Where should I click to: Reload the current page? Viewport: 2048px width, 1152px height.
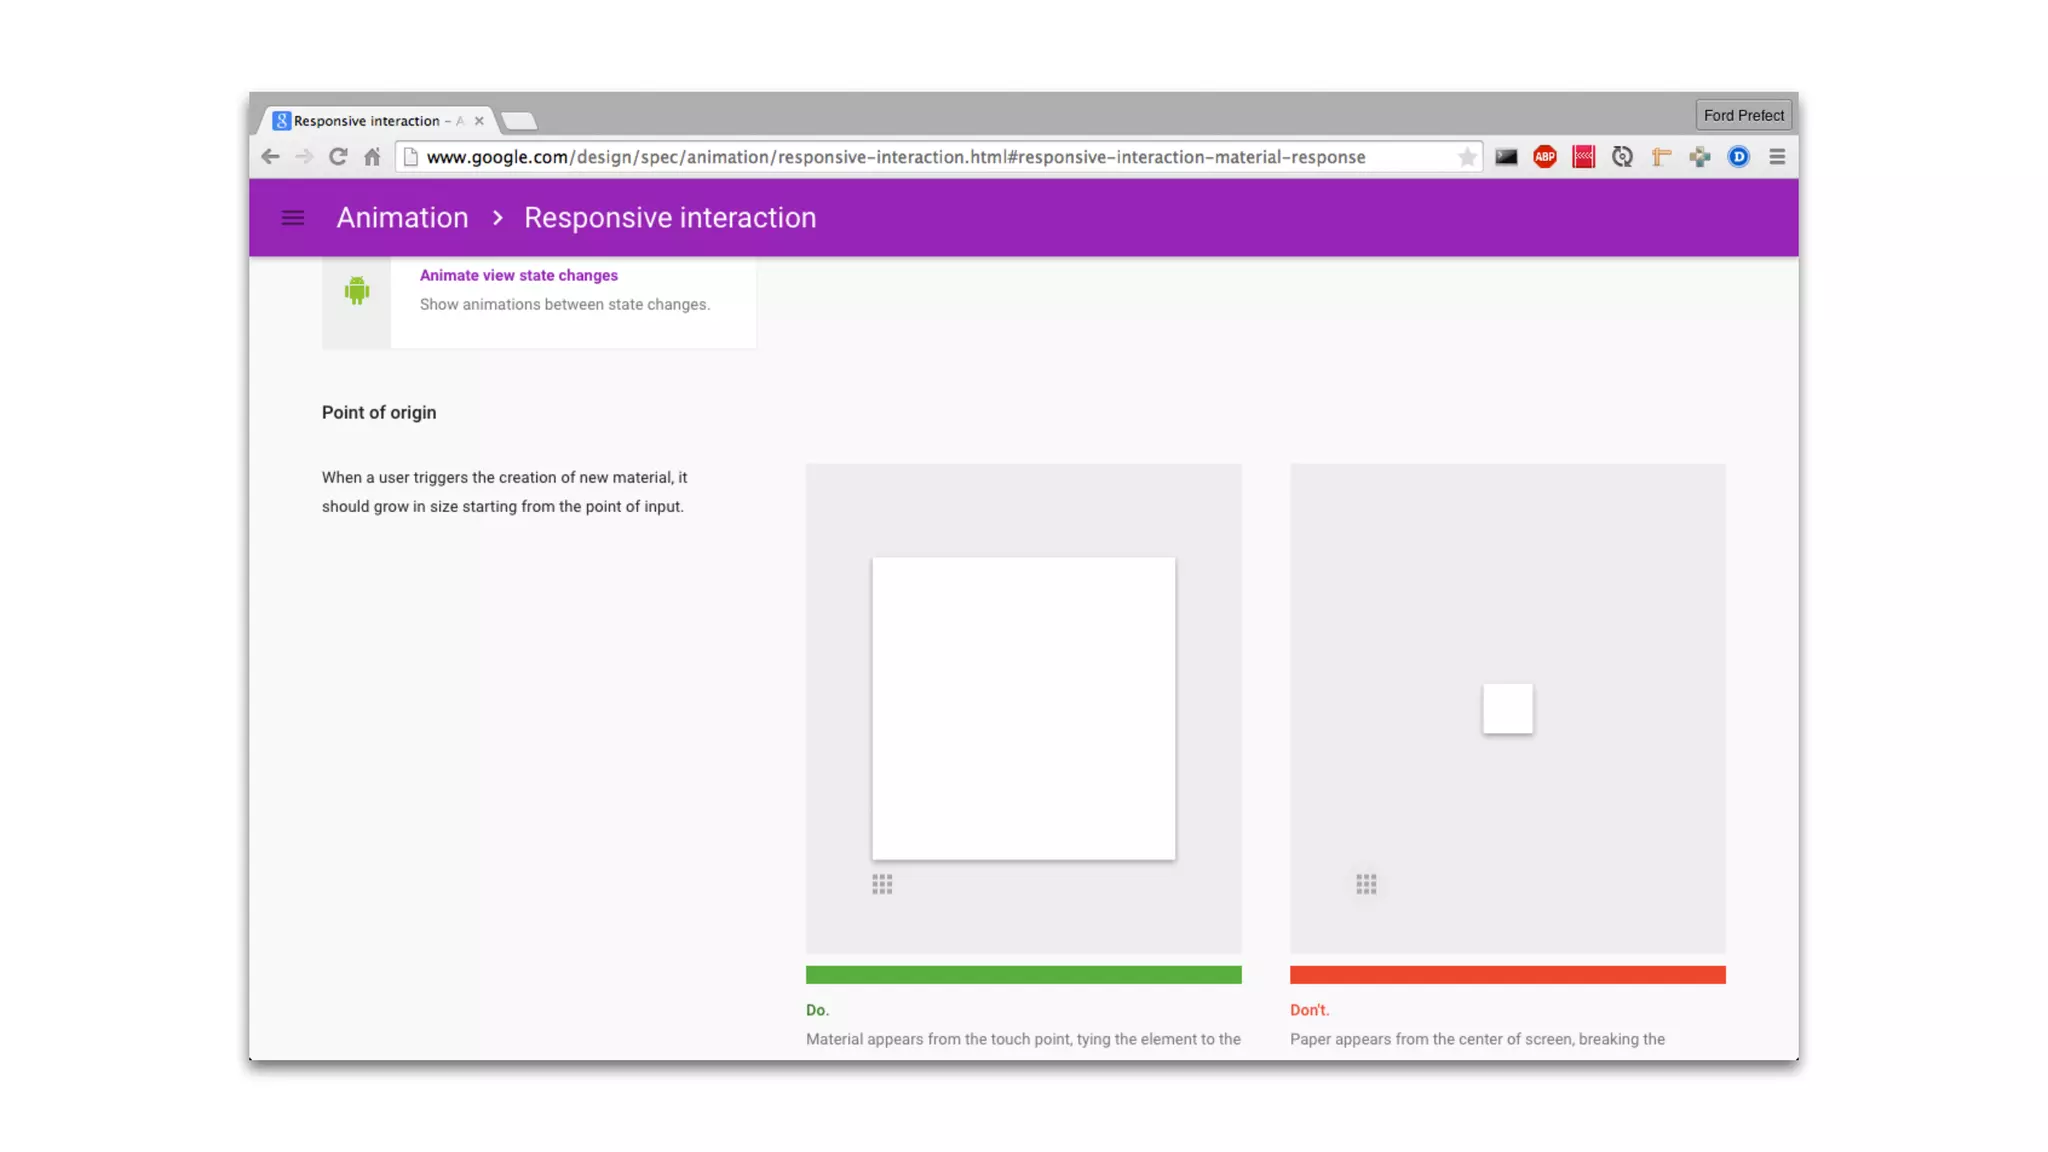338,157
